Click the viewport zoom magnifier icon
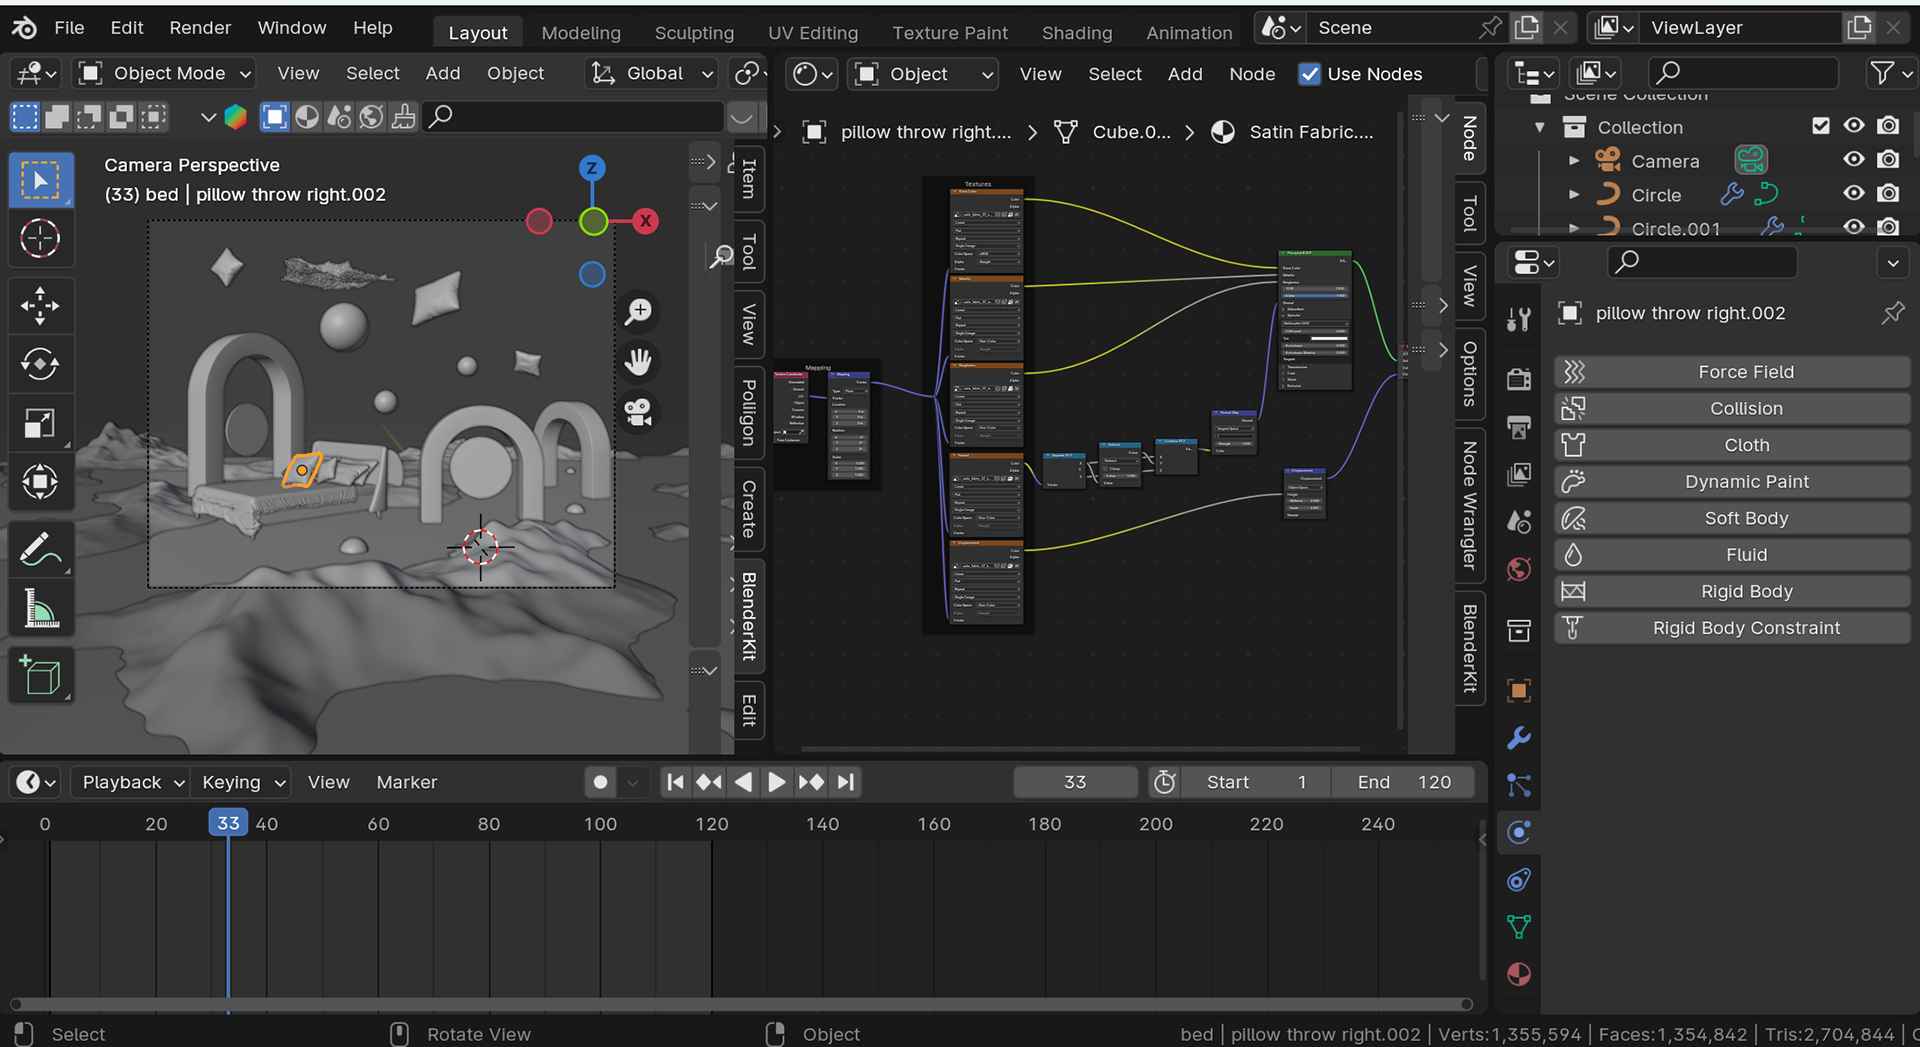The width and height of the screenshot is (1920, 1047). point(638,312)
